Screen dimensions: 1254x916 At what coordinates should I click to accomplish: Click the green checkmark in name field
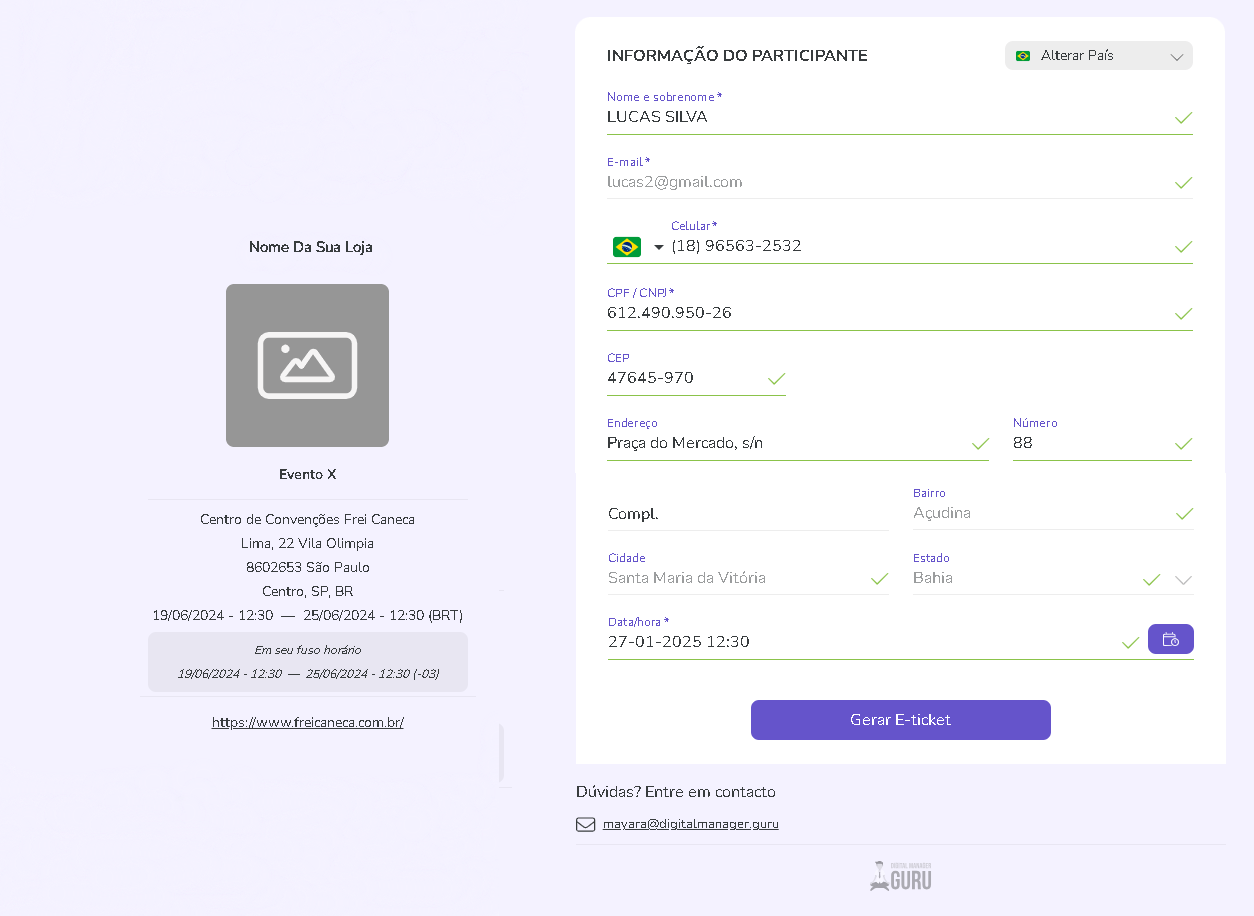(x=1183, y=118)
